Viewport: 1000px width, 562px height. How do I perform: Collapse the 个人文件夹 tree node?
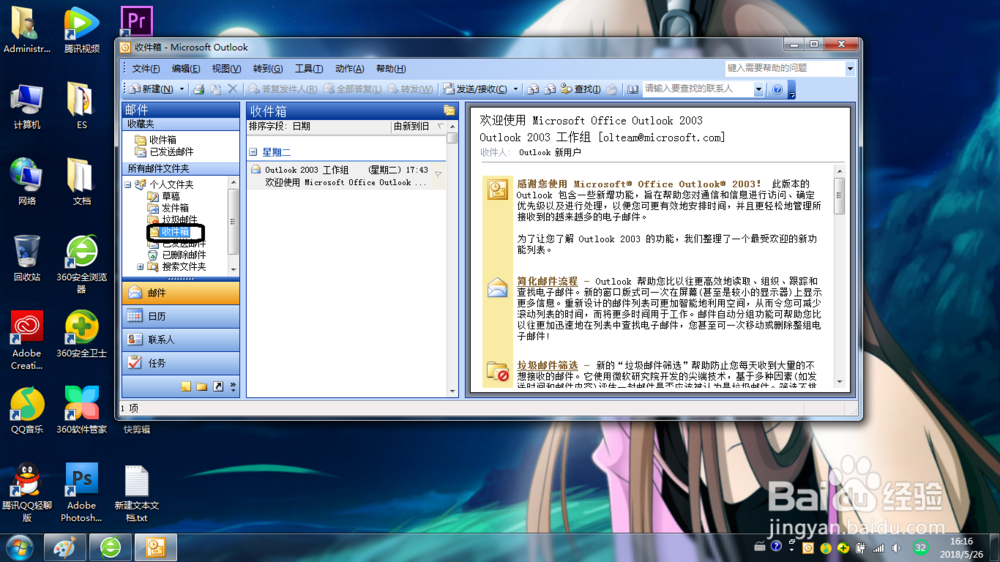click(128, 184)
